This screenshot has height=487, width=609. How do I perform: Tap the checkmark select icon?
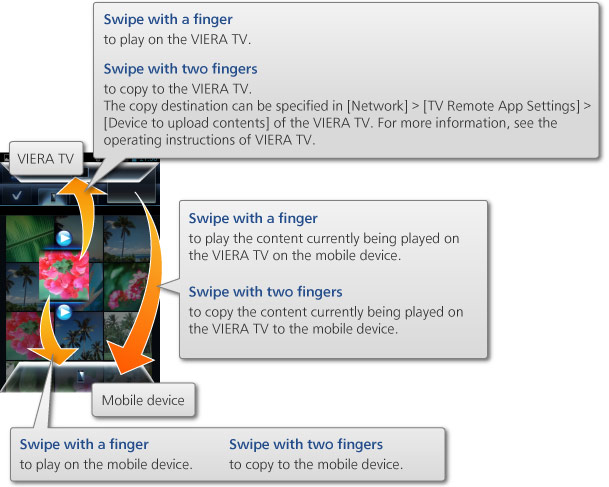pos(16,195)
